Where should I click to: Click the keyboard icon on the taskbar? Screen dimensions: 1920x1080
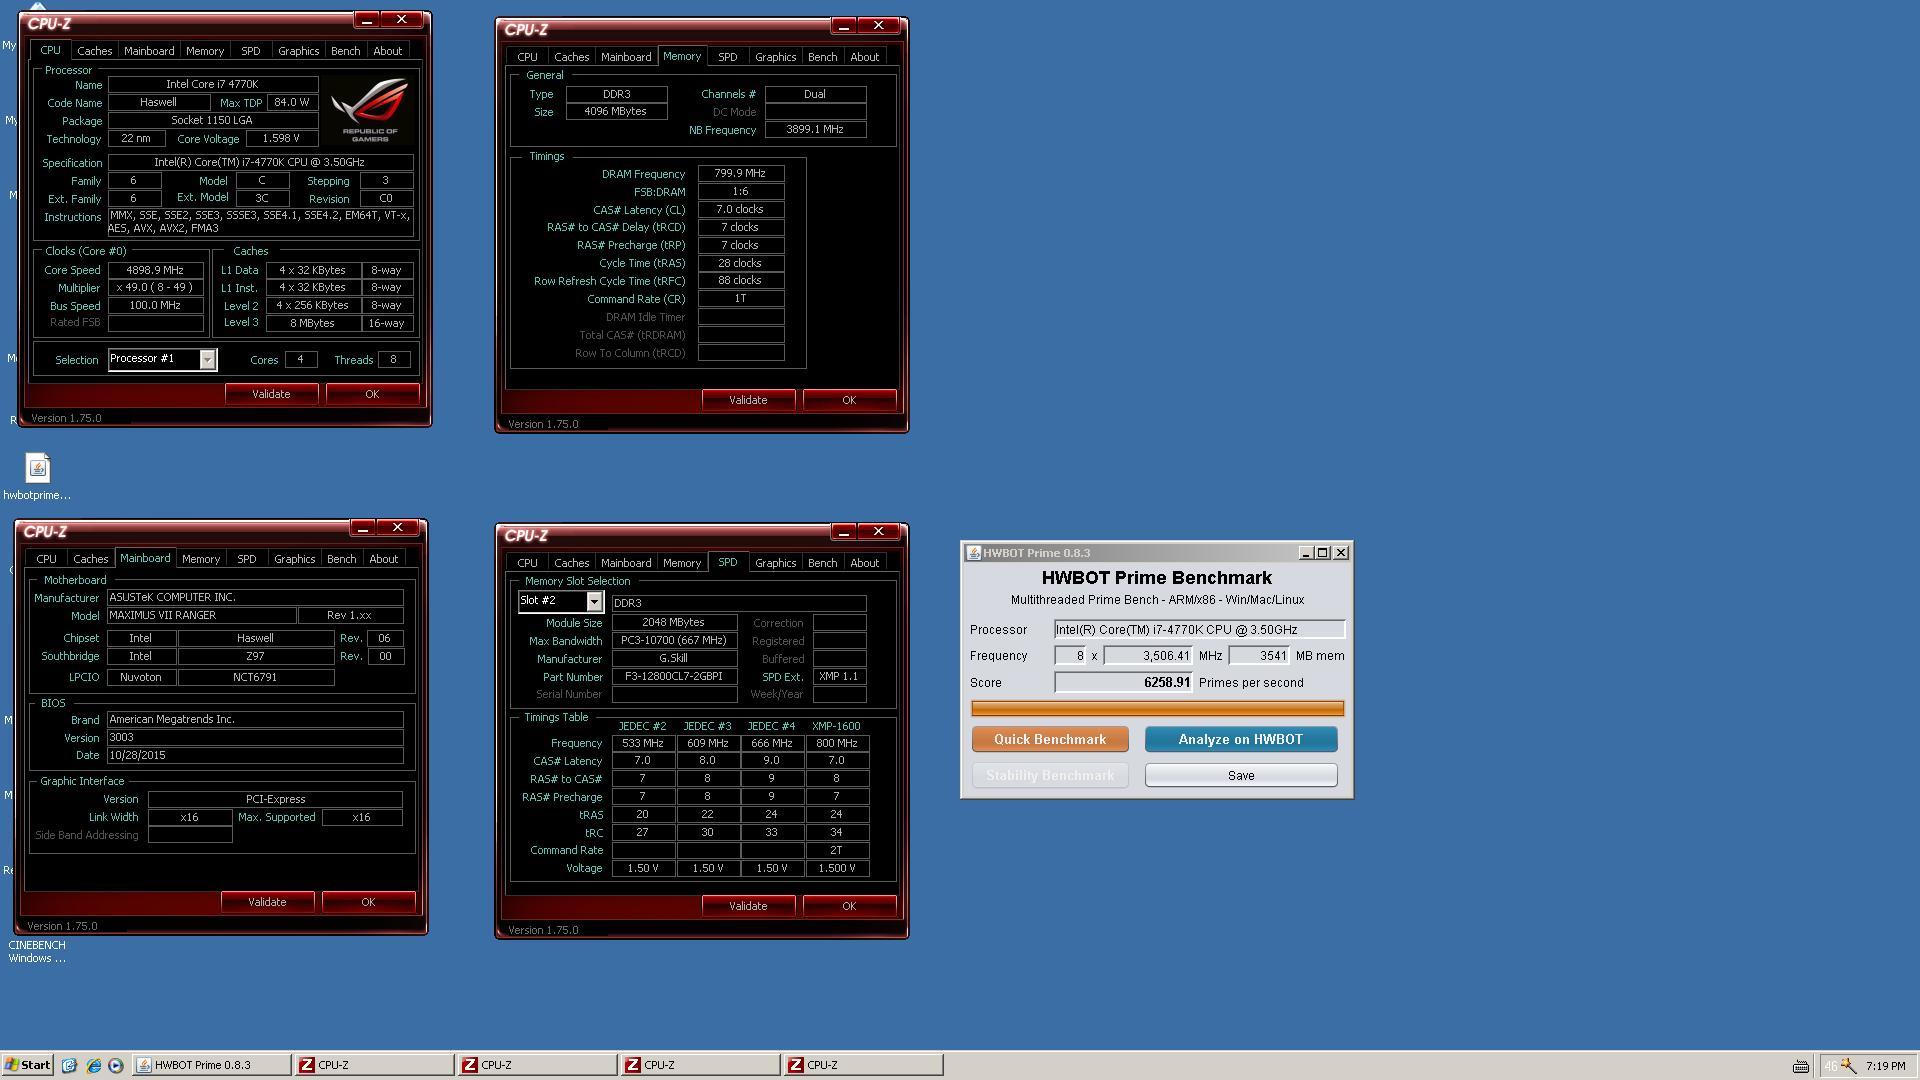[x=1800, y=1066]
